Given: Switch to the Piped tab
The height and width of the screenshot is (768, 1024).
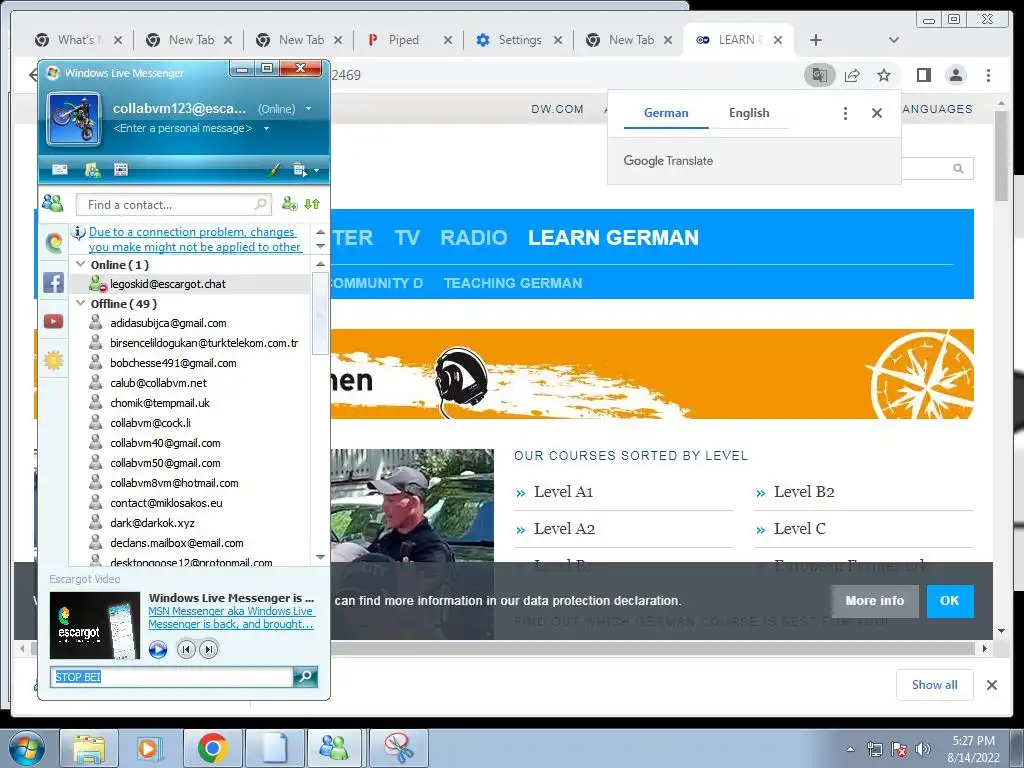Looking at the screenshot, I should (408, 40).
